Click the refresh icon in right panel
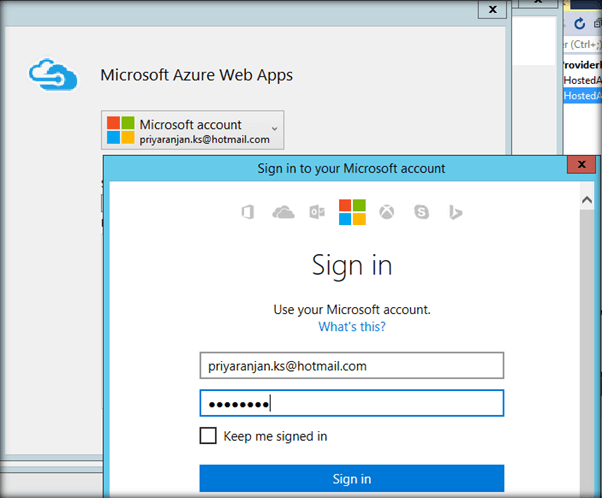Screen dimensions: 602x498 [579, 24]
